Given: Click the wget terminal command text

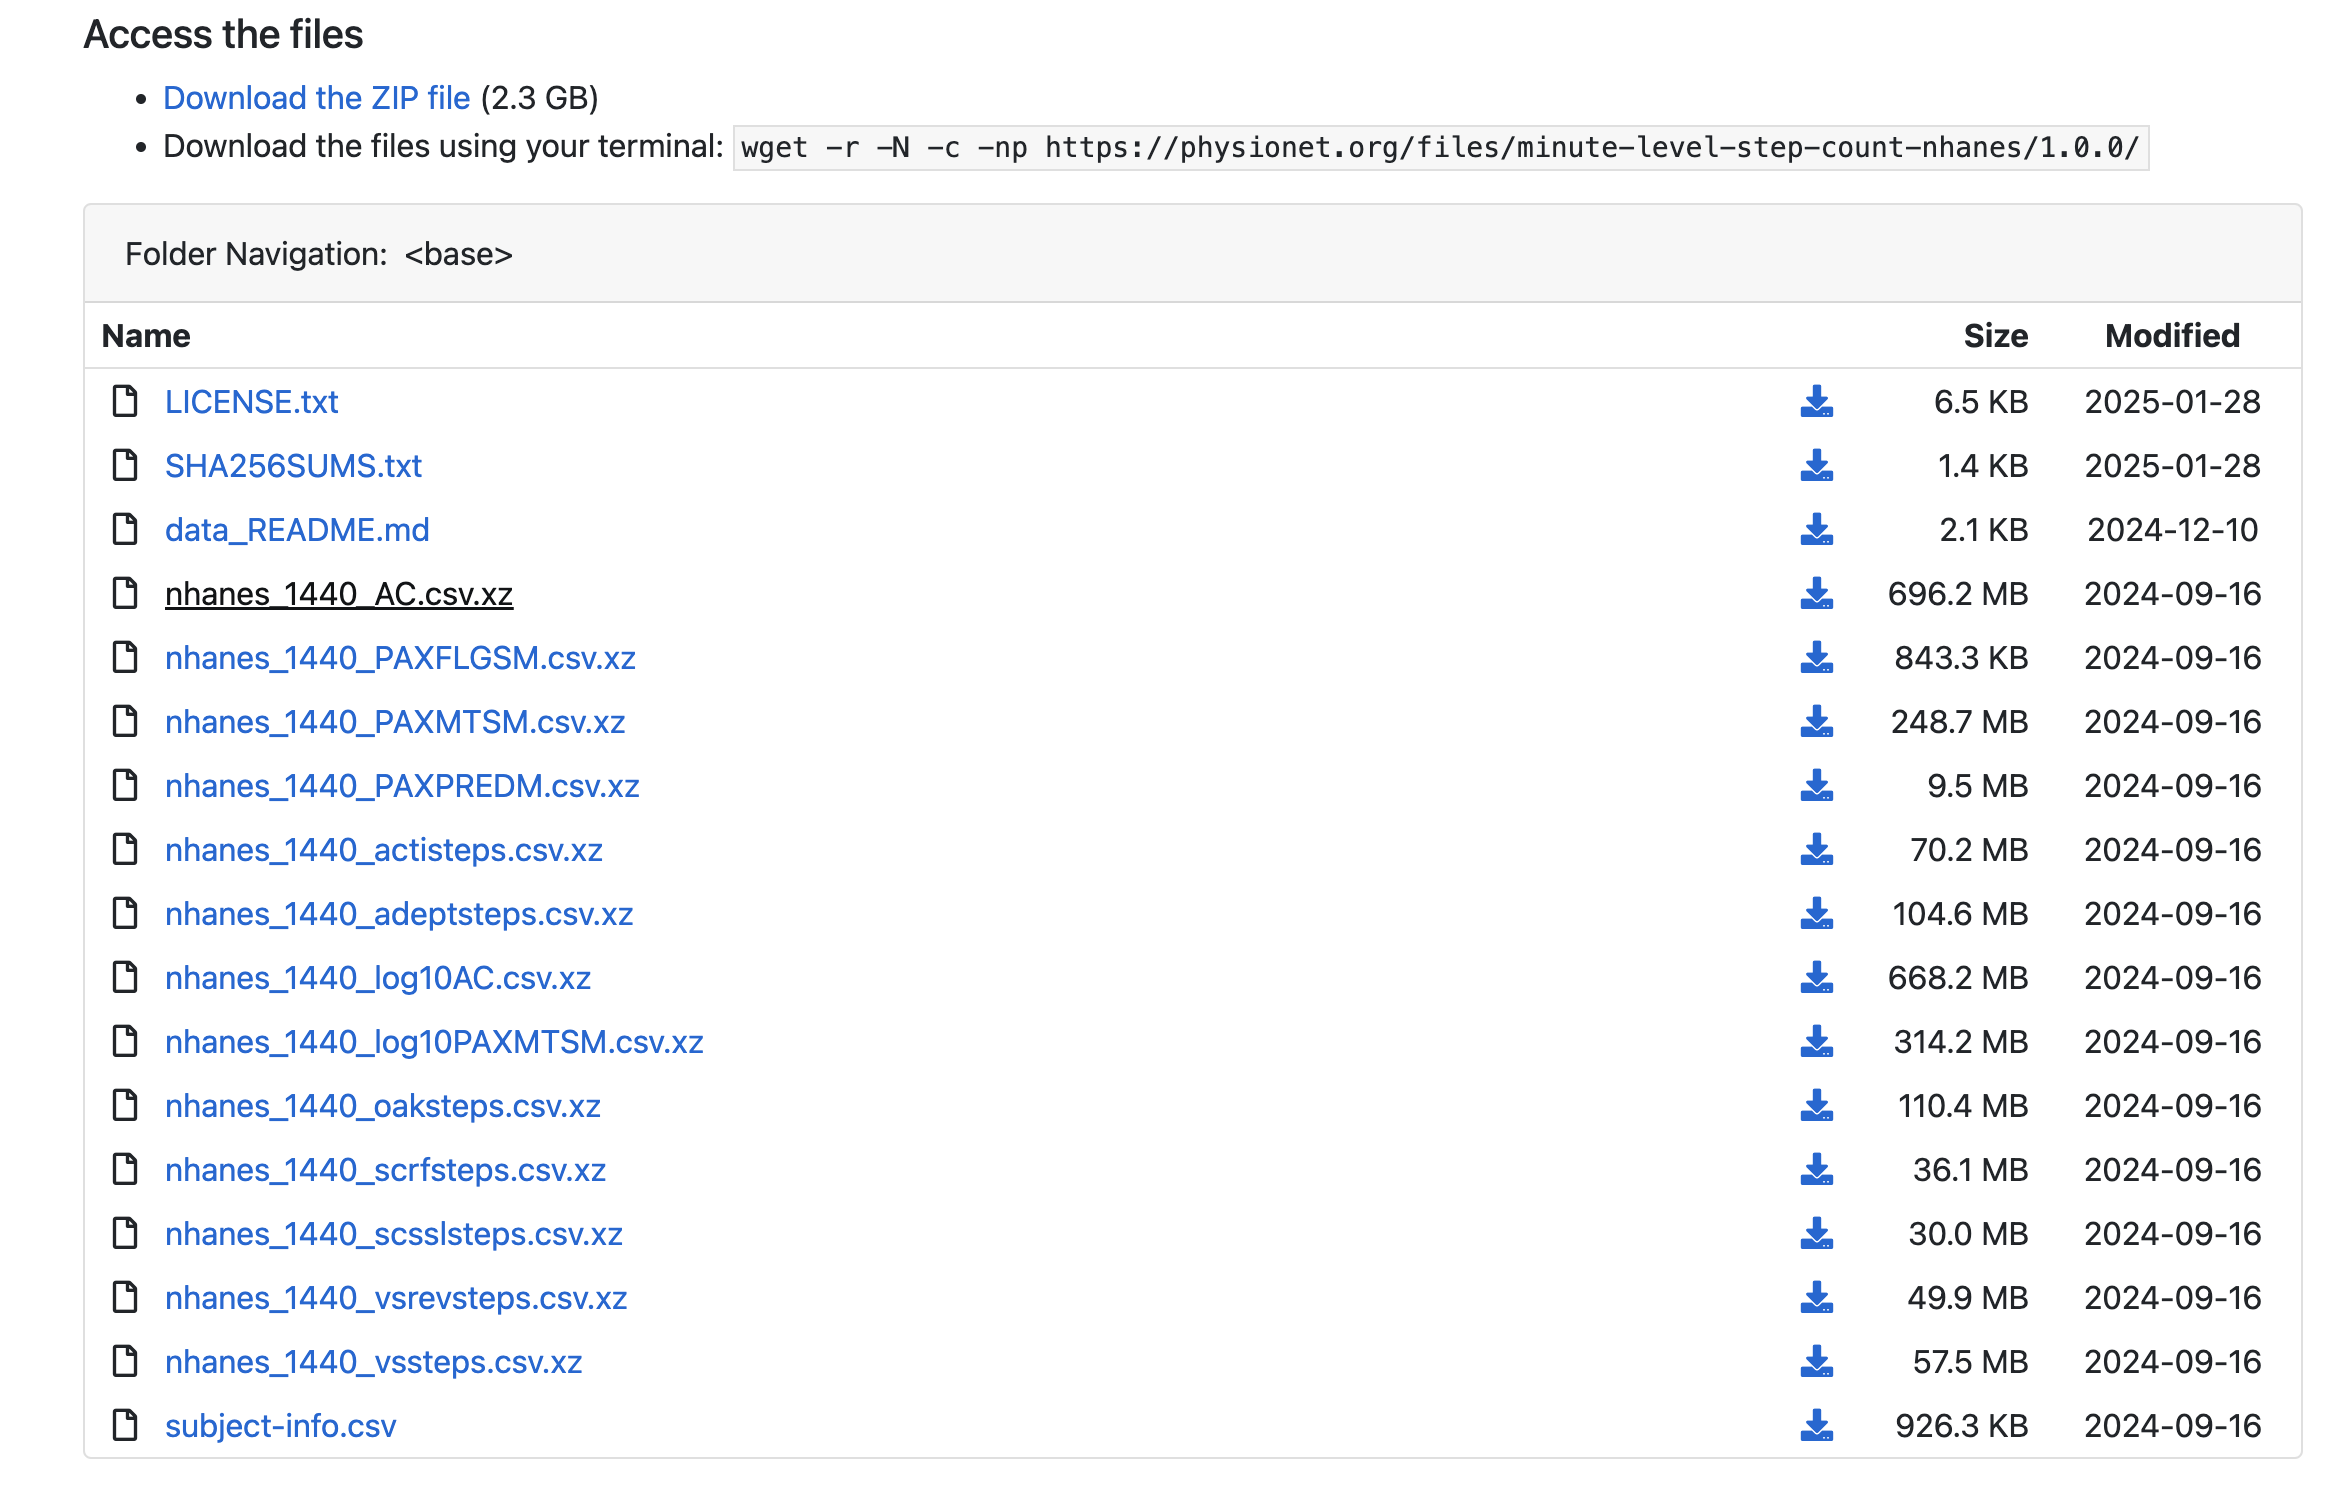Looking at the screenshot, I should point(1440,148).
